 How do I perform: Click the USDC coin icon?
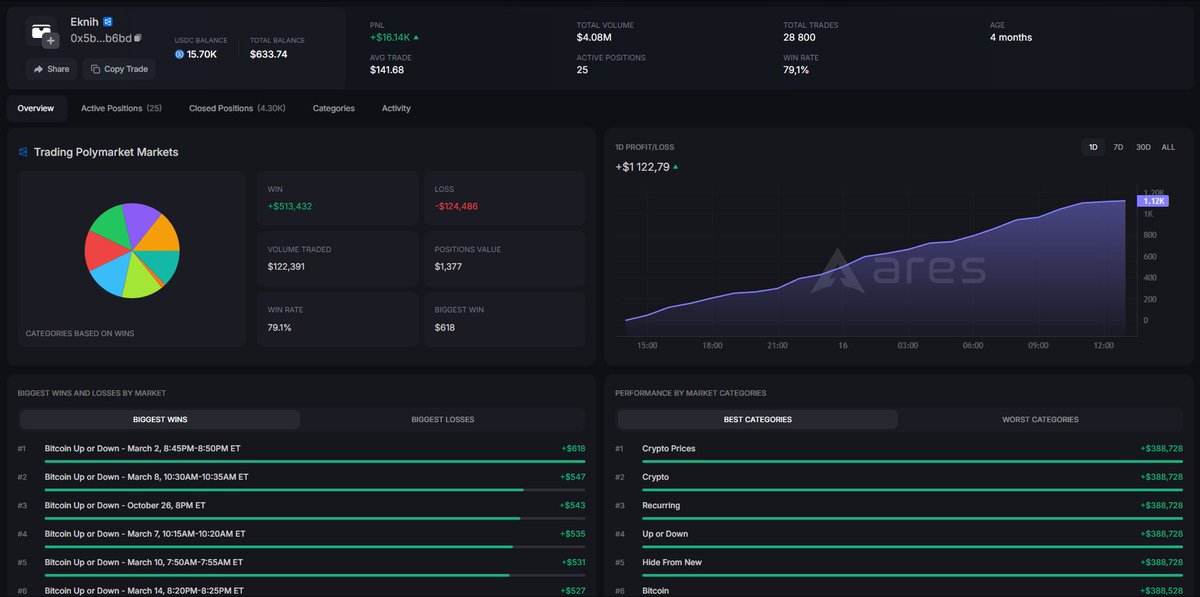click(x=180, y=54)
